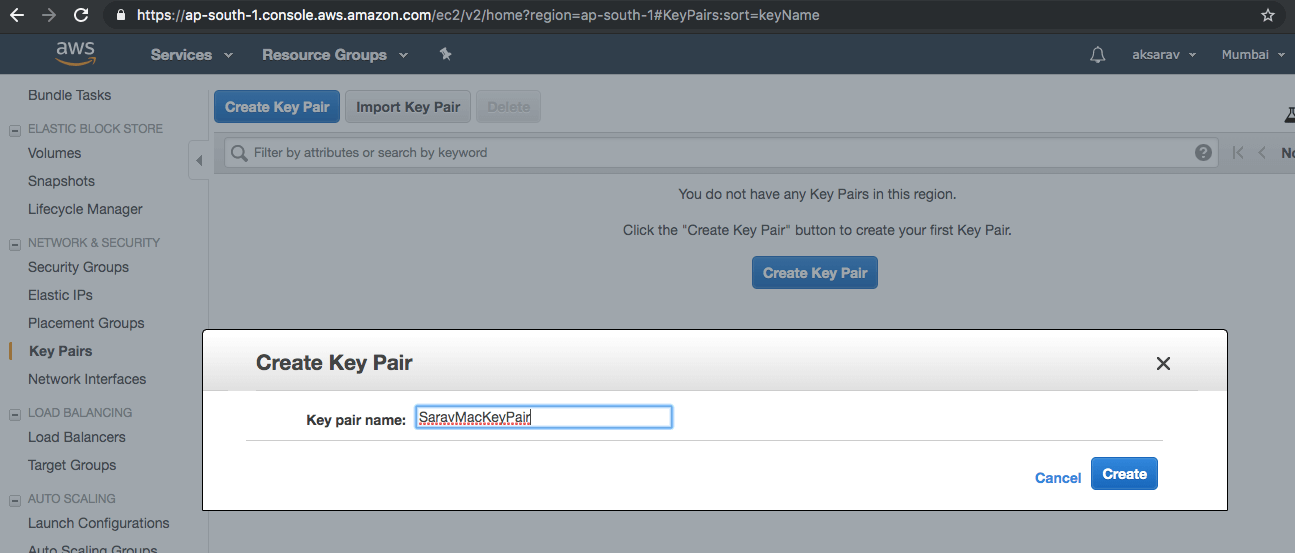
Task: Open the Services dropdown menu
Action: 191,55
